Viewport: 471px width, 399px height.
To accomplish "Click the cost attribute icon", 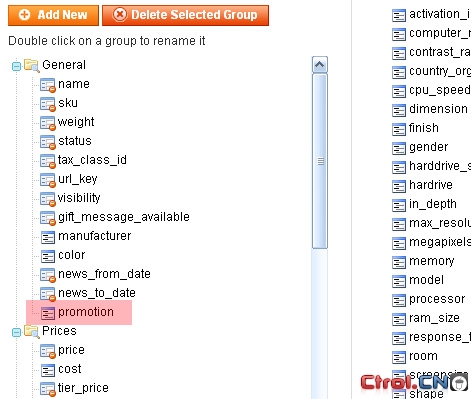I will pos(48,370).
